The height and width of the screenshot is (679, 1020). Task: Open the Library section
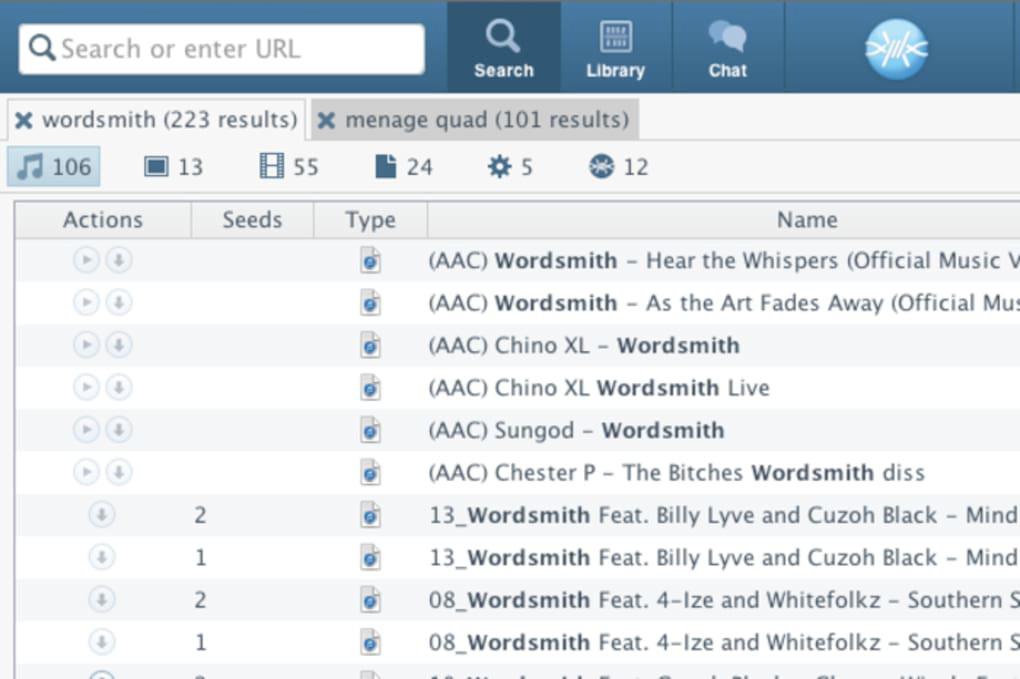[615, 47]
